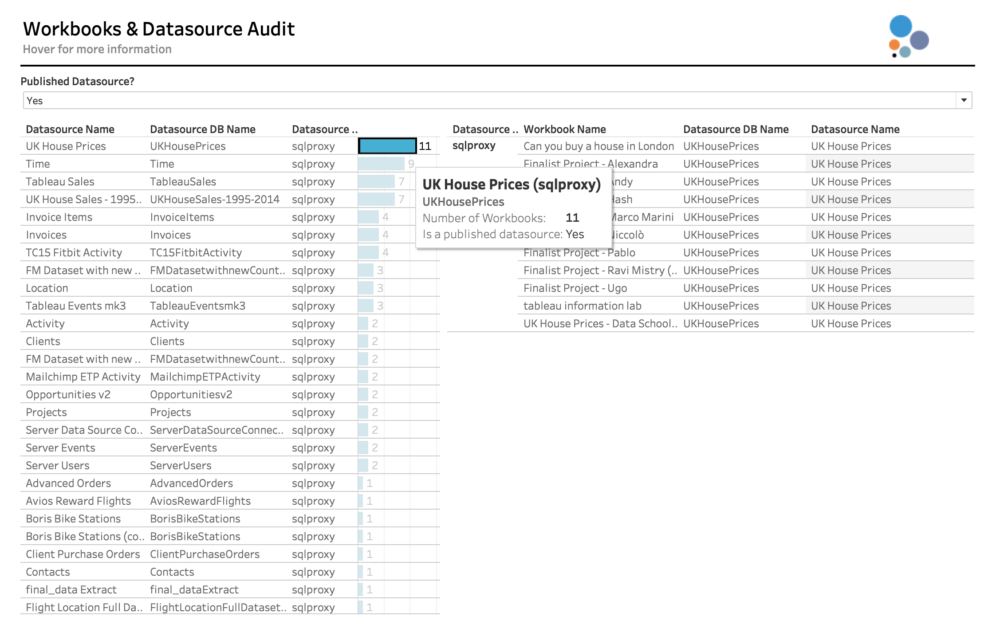
Task: Click the 'Avios Reward Flights' datasource name
Action: 78,501
